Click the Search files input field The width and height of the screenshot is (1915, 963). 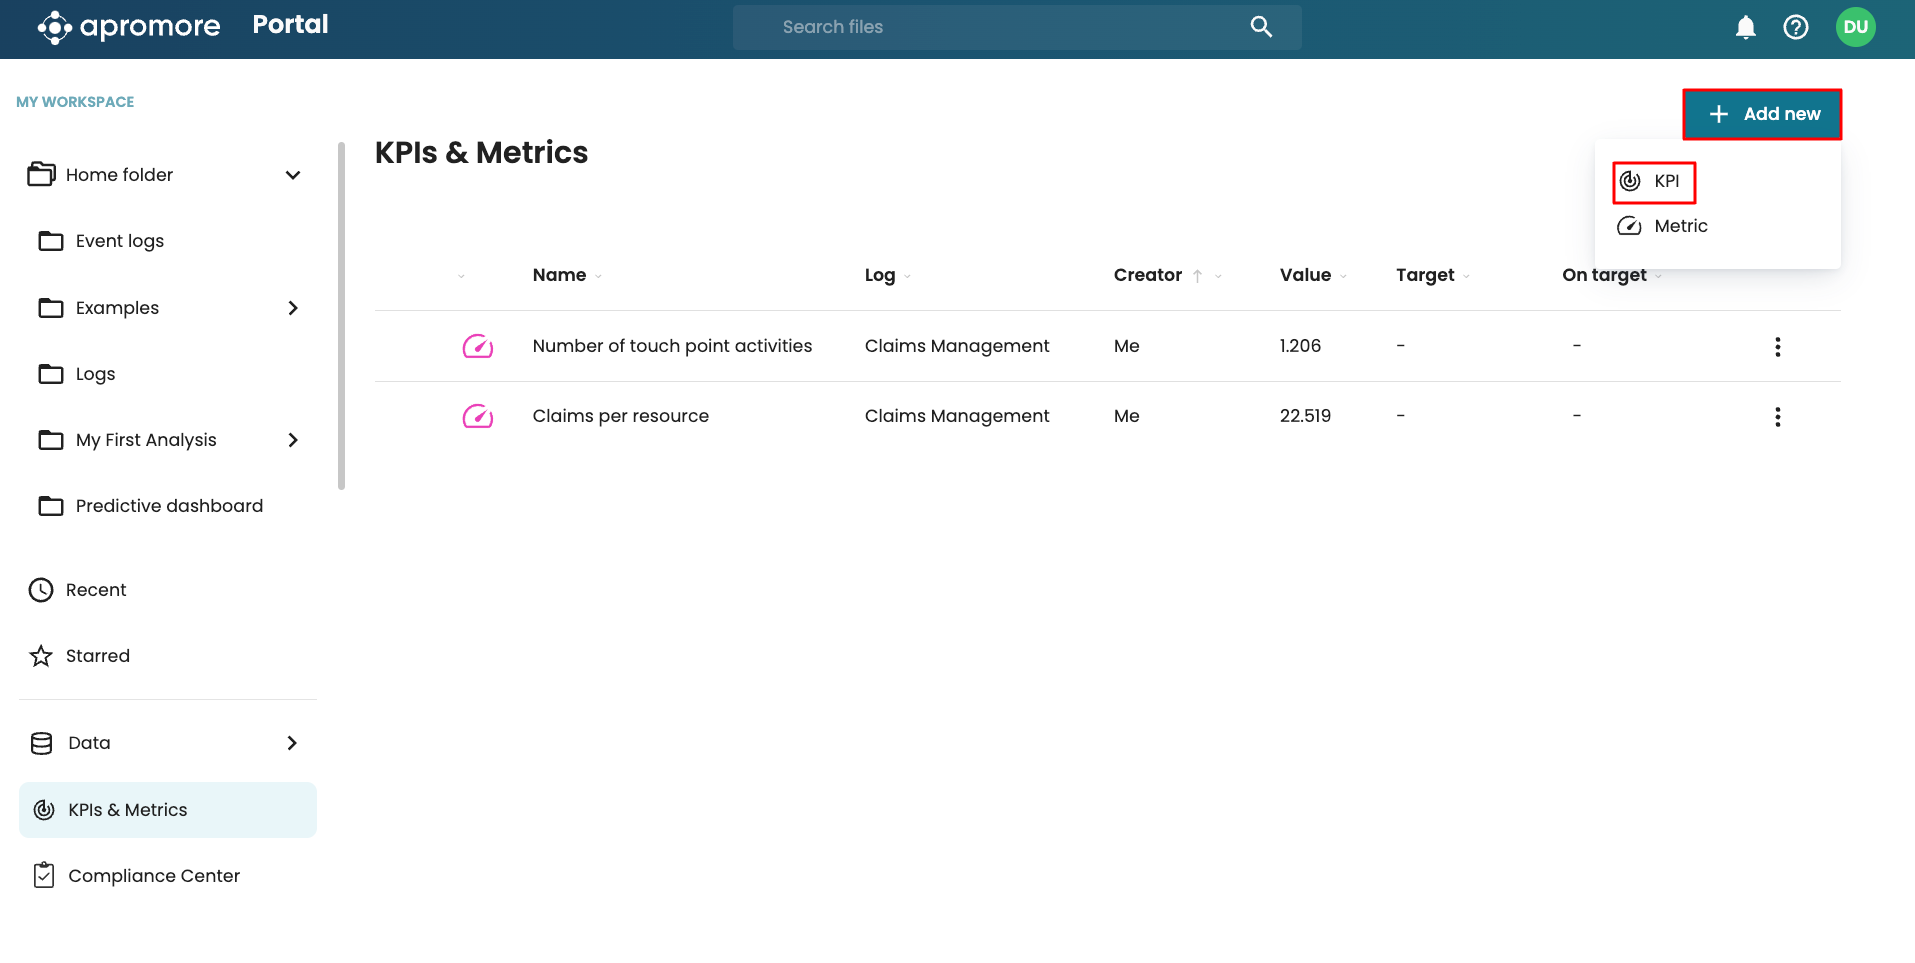coord(1000,27)
